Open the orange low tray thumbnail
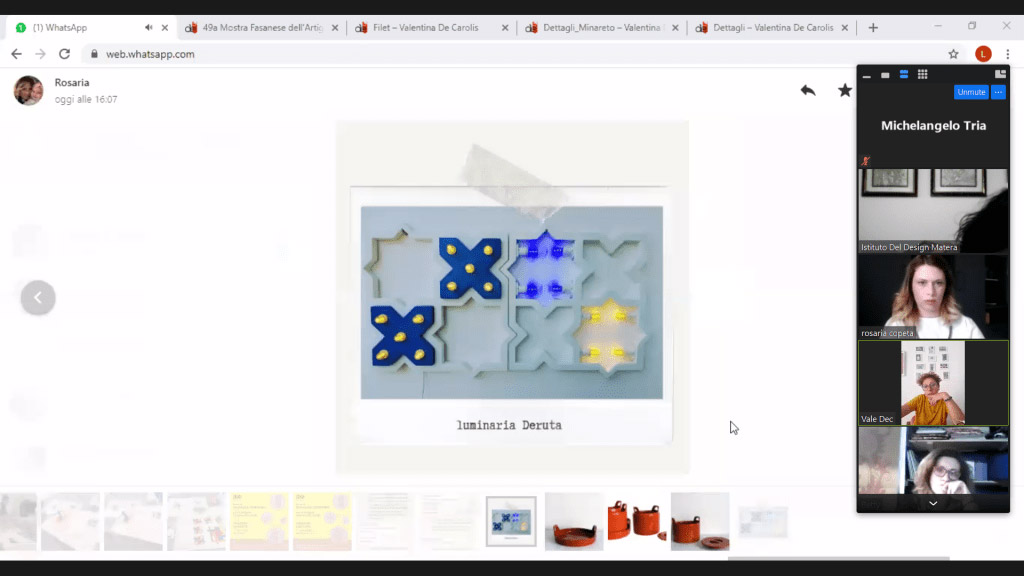 (x=574, y=521)
